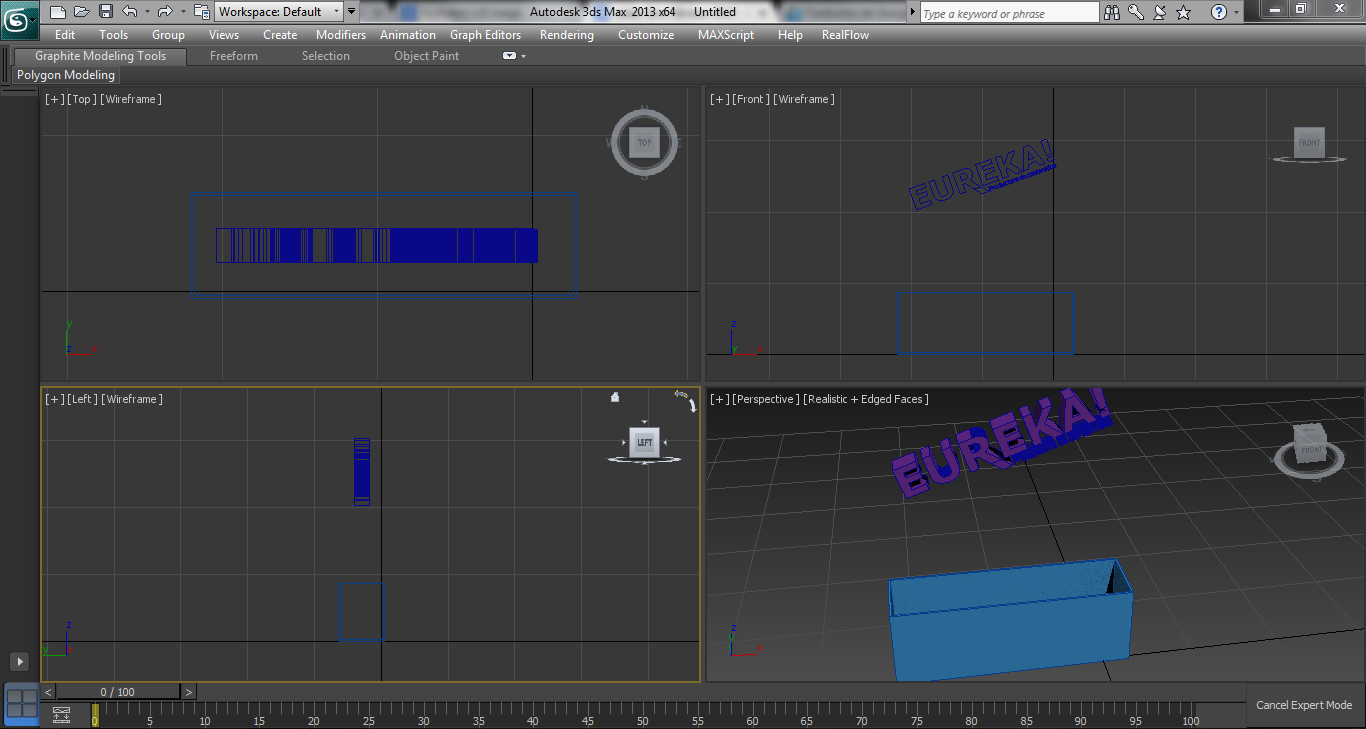Click the 0 / 100 time slider
This screenshot has width=1366, height=729.
tap(118, 692)
